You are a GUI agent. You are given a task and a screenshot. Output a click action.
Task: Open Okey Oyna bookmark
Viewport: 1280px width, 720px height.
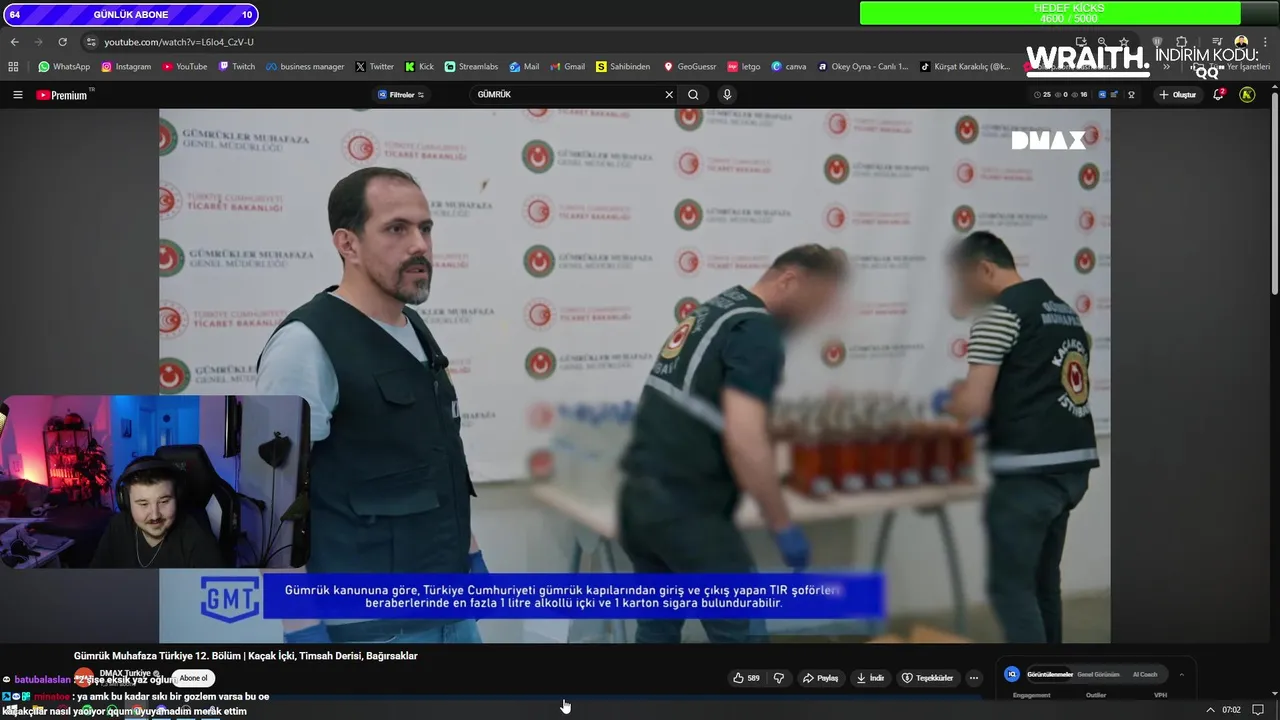point(863,67)
